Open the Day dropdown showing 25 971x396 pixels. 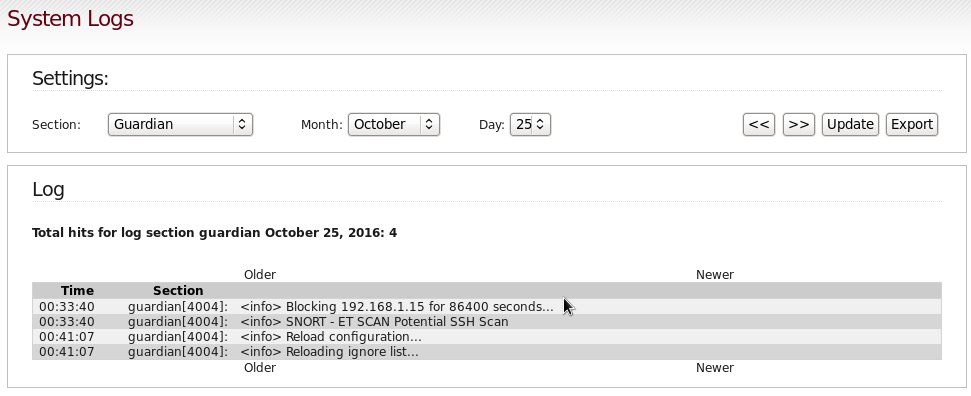click(530, 125)
